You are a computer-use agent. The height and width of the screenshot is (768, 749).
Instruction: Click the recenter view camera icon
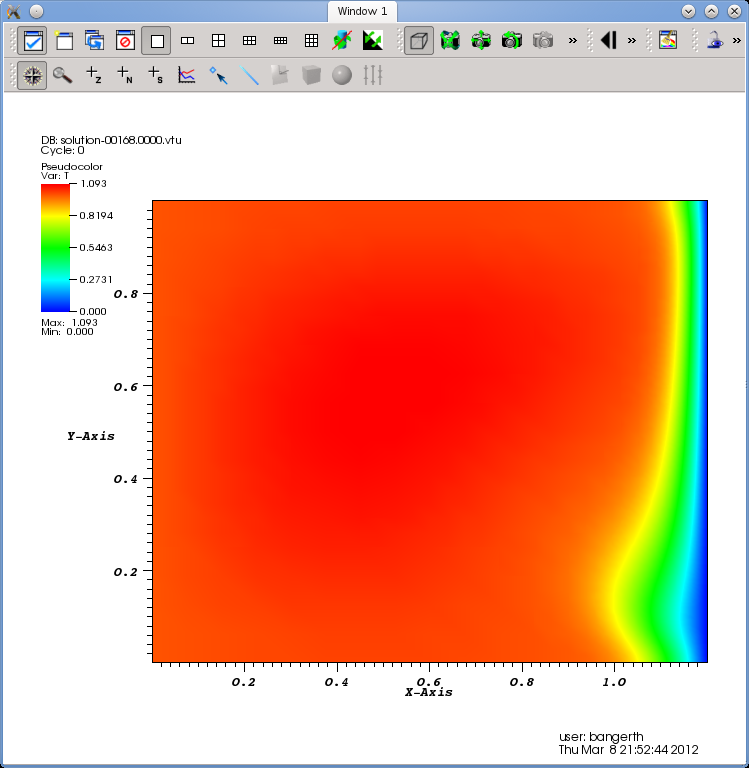pos(481,41)
